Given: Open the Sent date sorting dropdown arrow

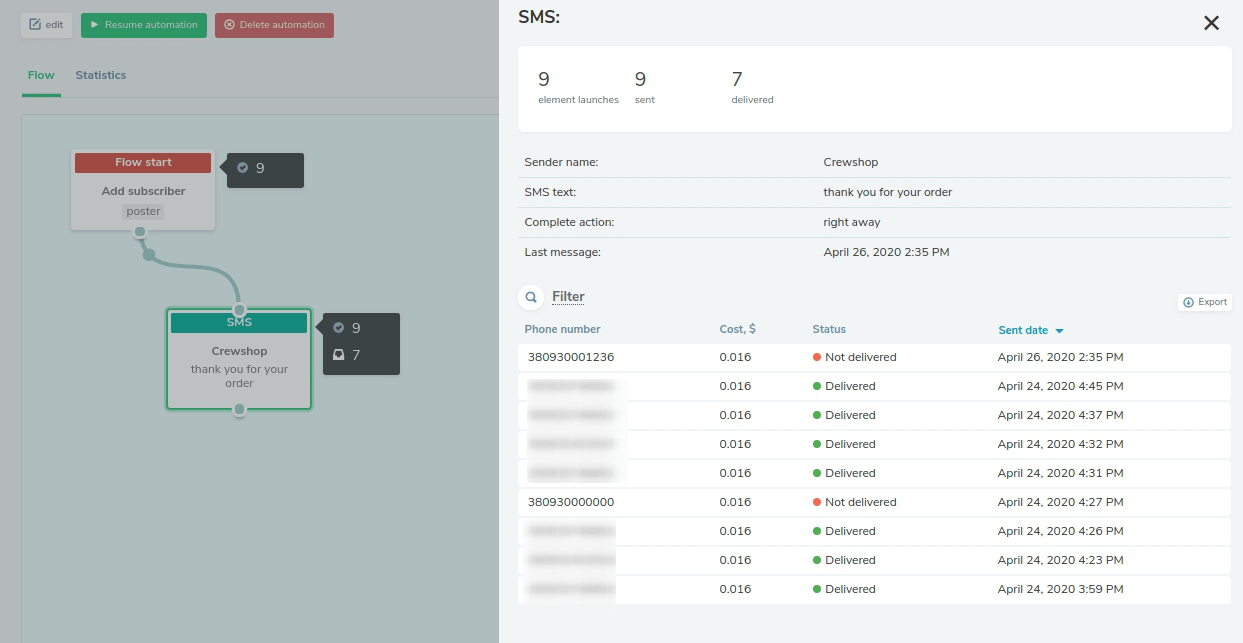Looking at the screenshot, I should 1060,330.
